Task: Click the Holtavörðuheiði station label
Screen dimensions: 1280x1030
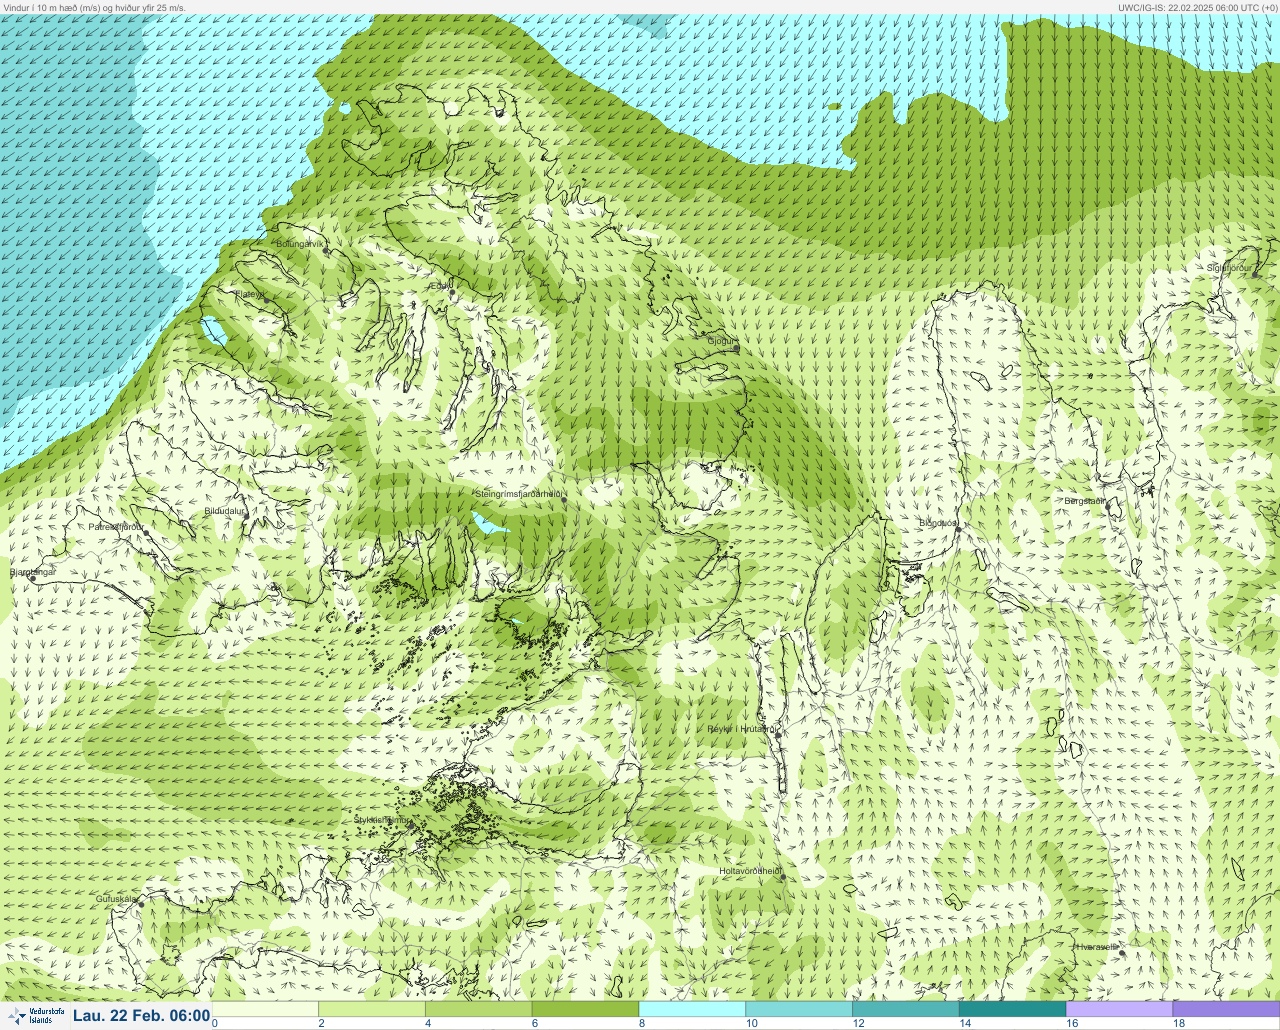Action: point(750,871)
